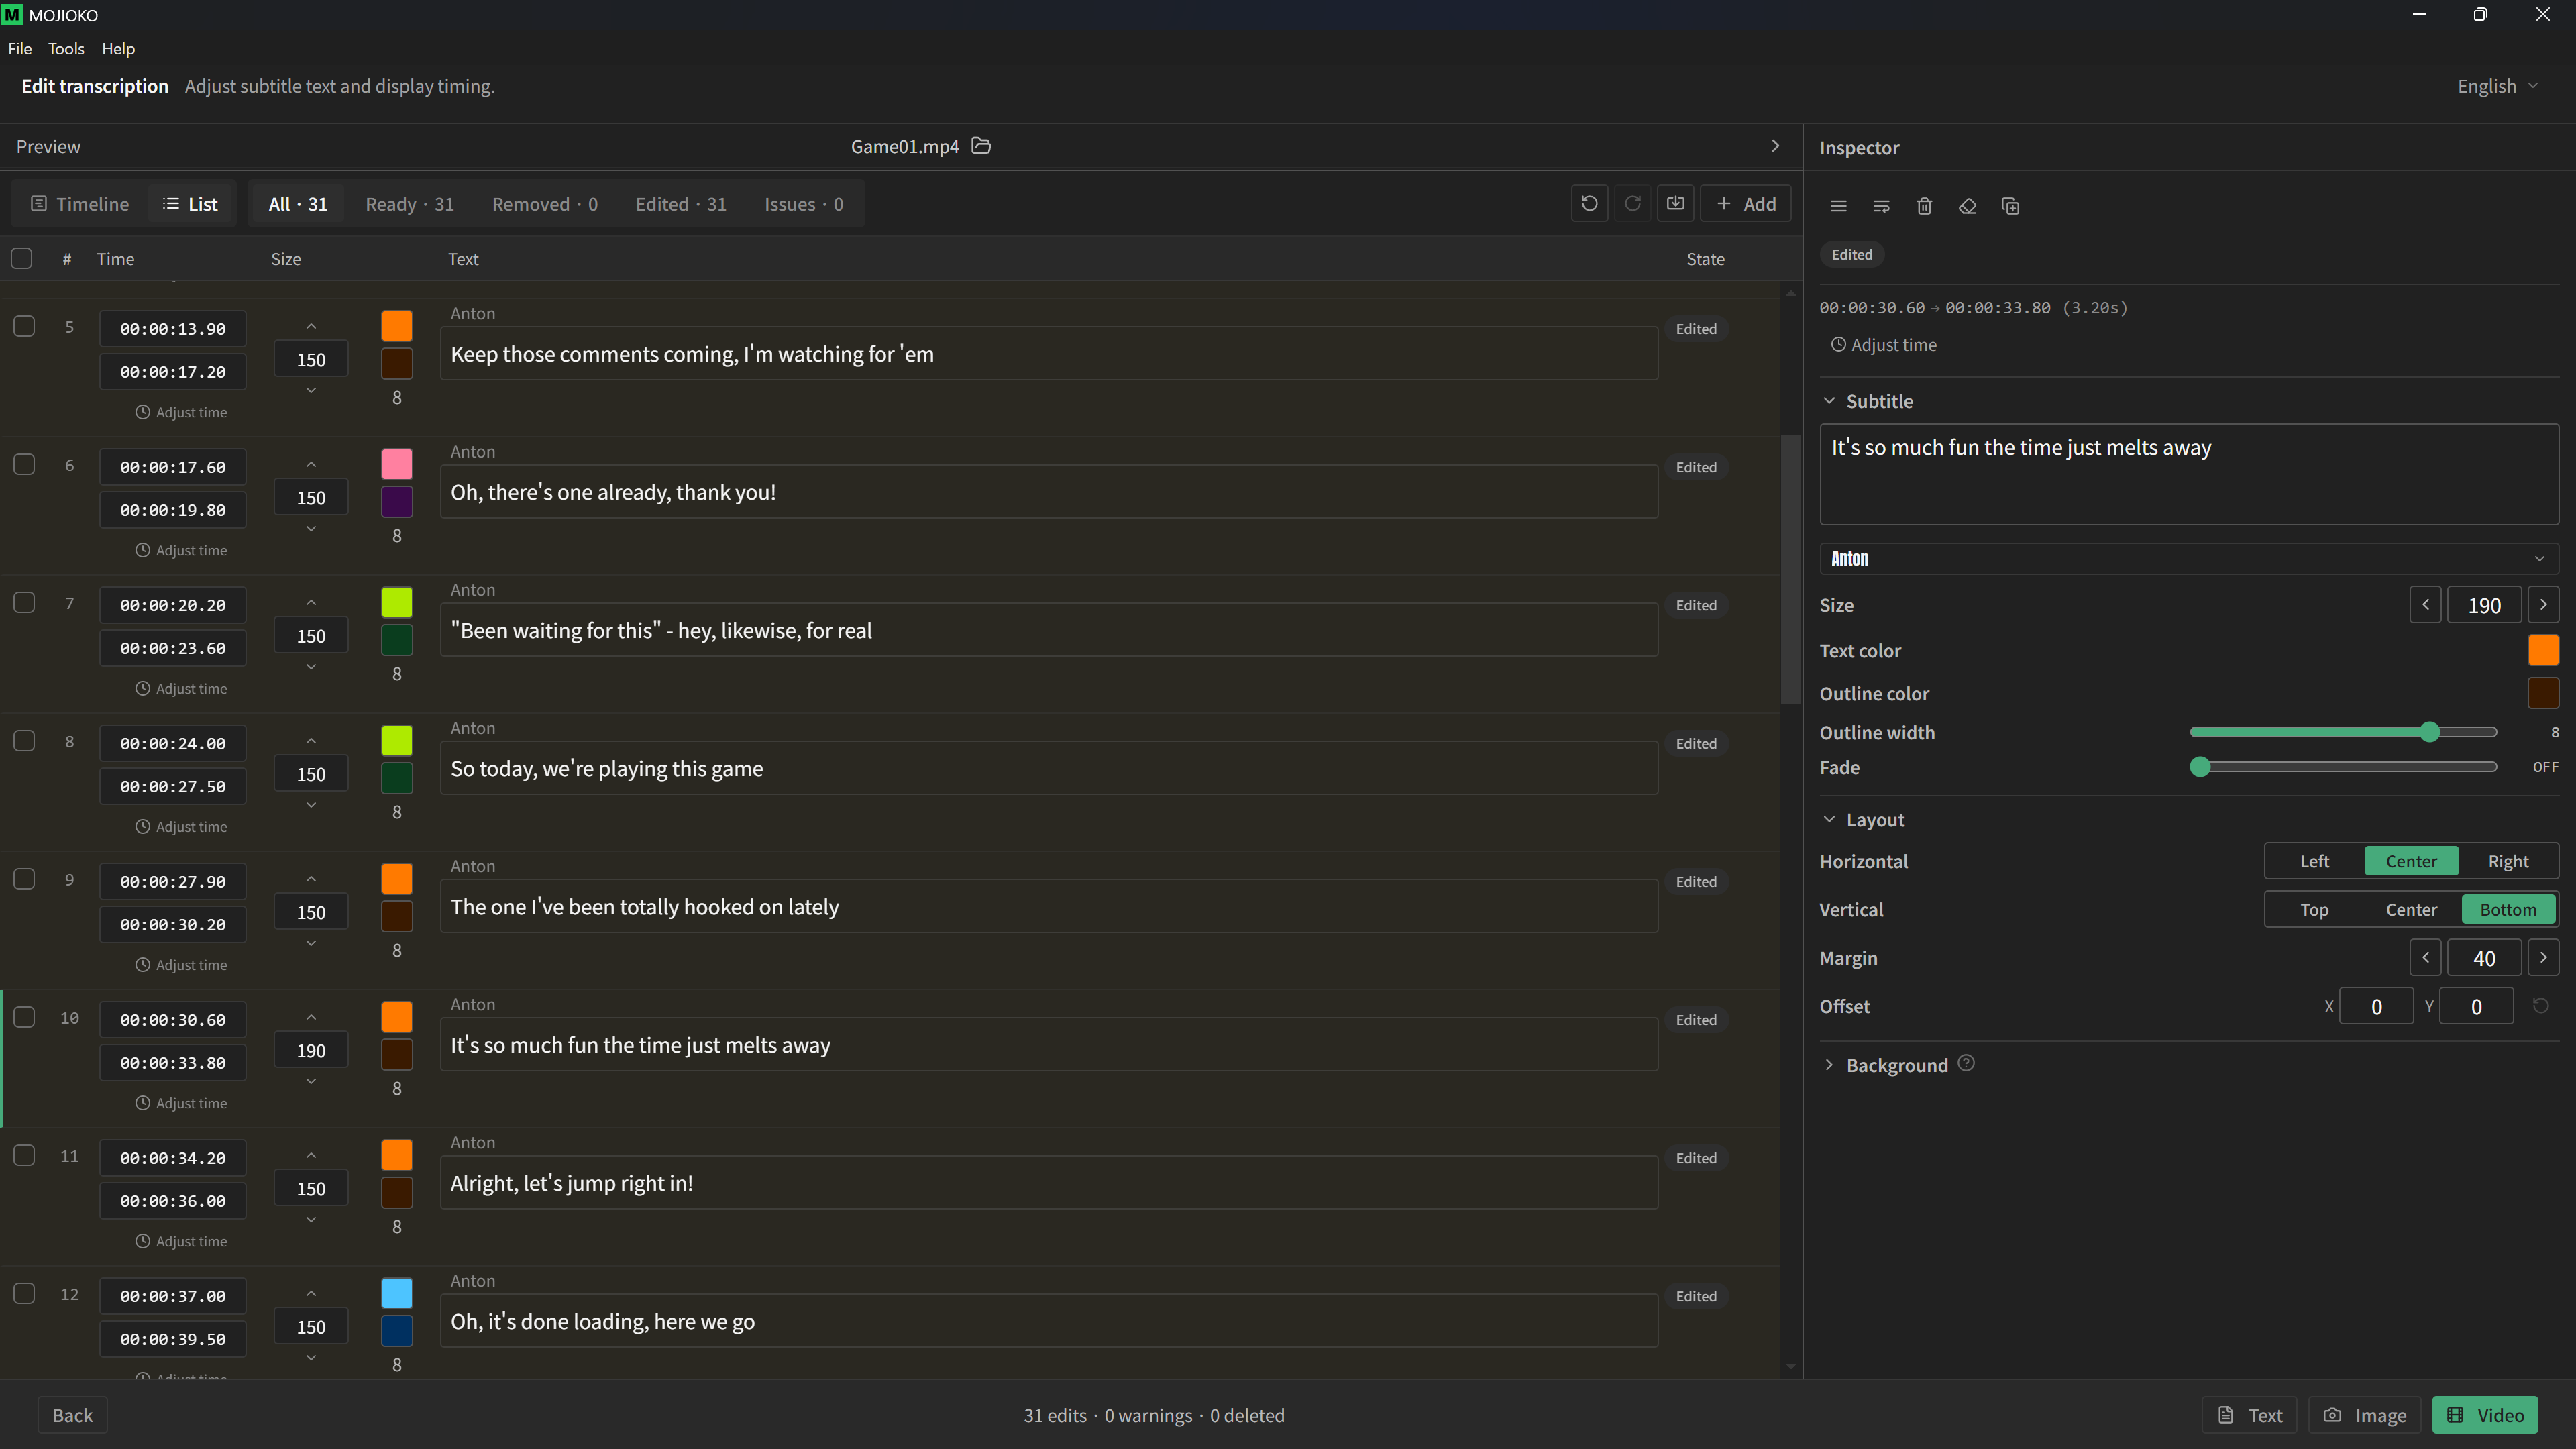2576x1449 pixels.
Task: Click pink text color swatch in row 6
Action: [x=397, y=464]
